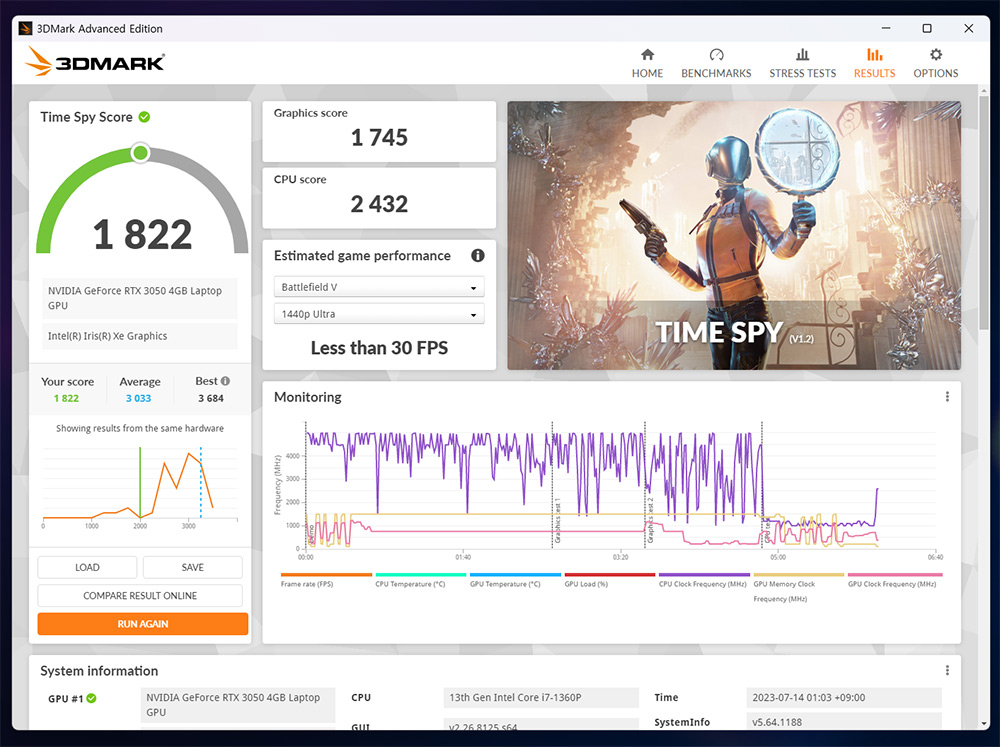This screenshot has width=1000, height=747.
Task: Click the Time Spy benchmark image
Action: (734, 235)
